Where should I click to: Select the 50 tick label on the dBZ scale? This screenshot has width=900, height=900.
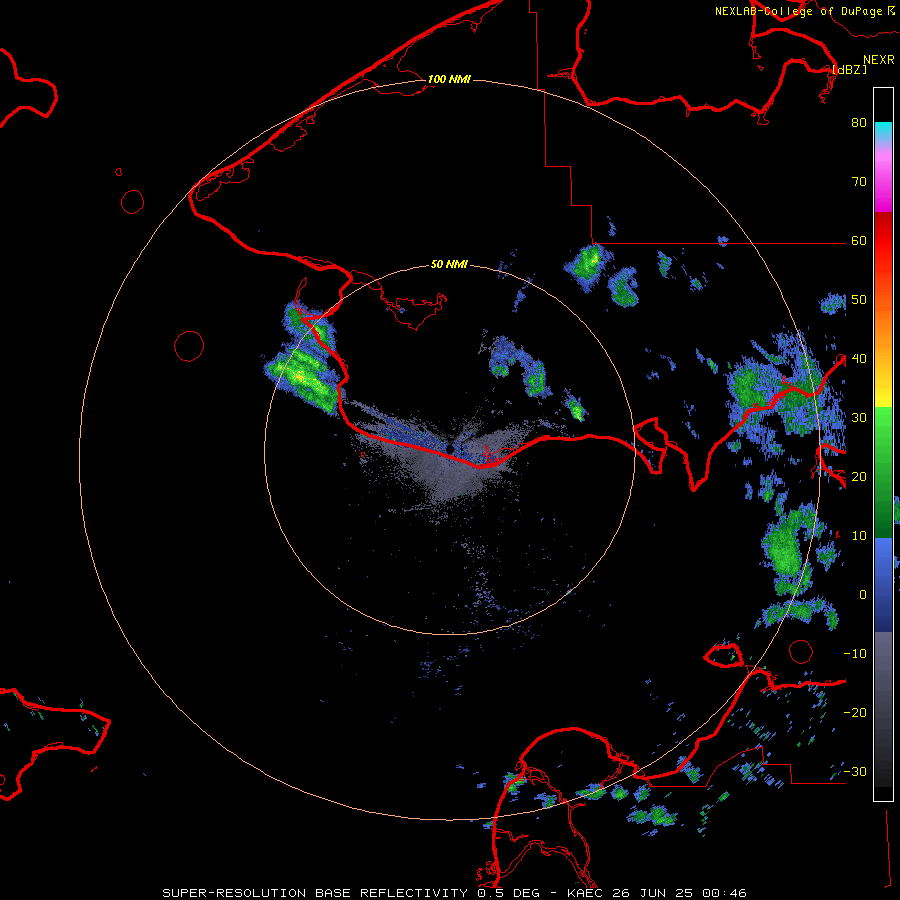pyautogui.click(x=859, y=300)
